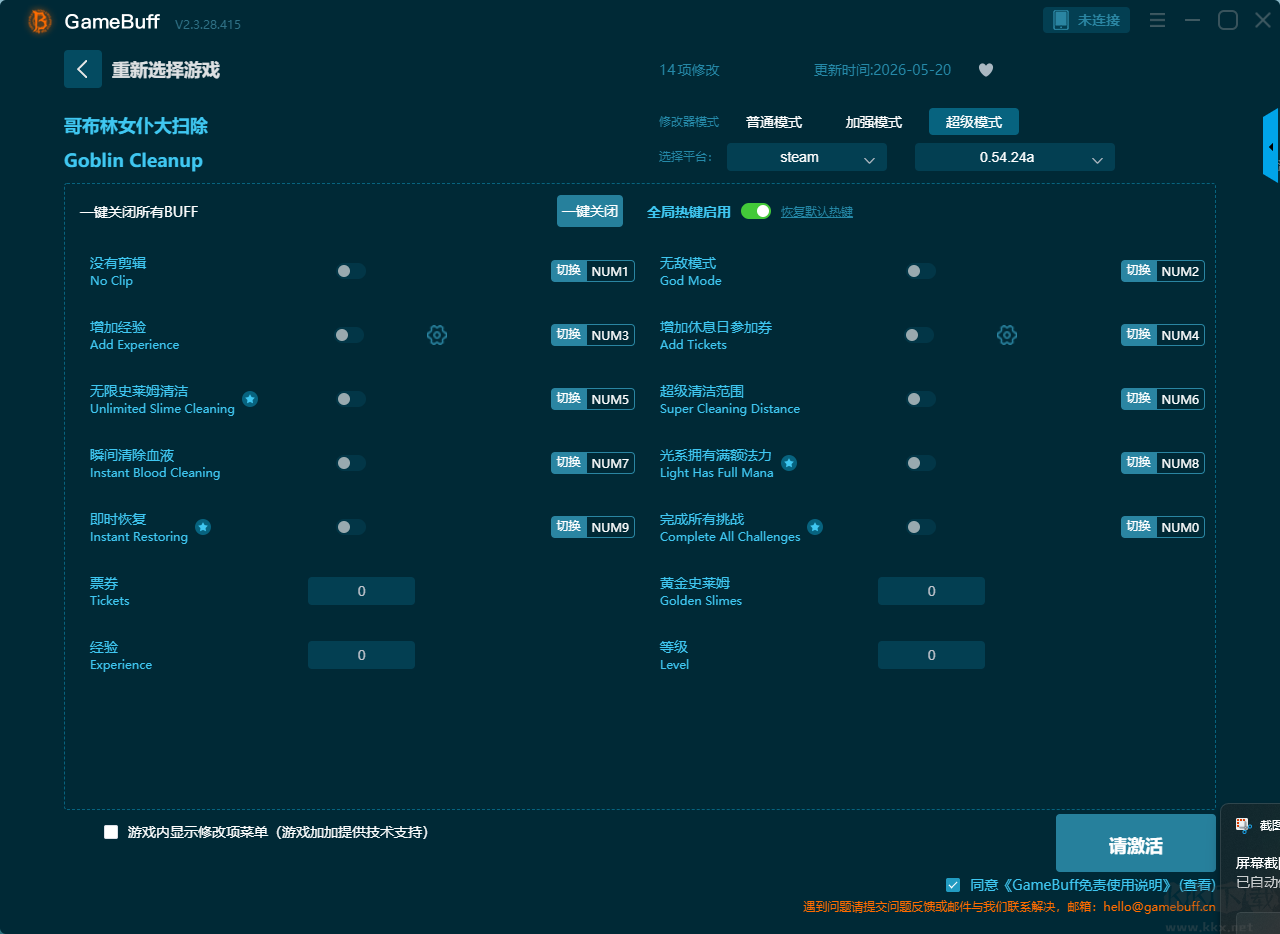Click the 更新时间:2026-05-20 text
This screenshot has height=934, width=1280.
(x=883, y=70)
